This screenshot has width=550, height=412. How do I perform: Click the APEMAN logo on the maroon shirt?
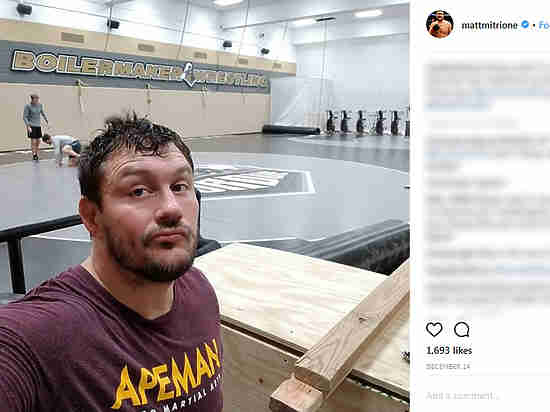168,376
